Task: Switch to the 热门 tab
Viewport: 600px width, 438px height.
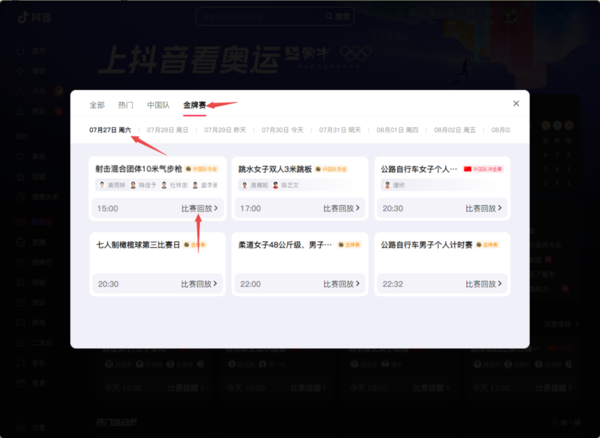Action: coord(126,105)
